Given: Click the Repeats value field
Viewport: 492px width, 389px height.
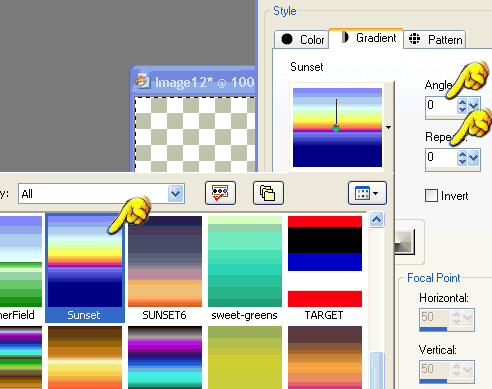Looking at the screenshot, I should pos(441,157).
